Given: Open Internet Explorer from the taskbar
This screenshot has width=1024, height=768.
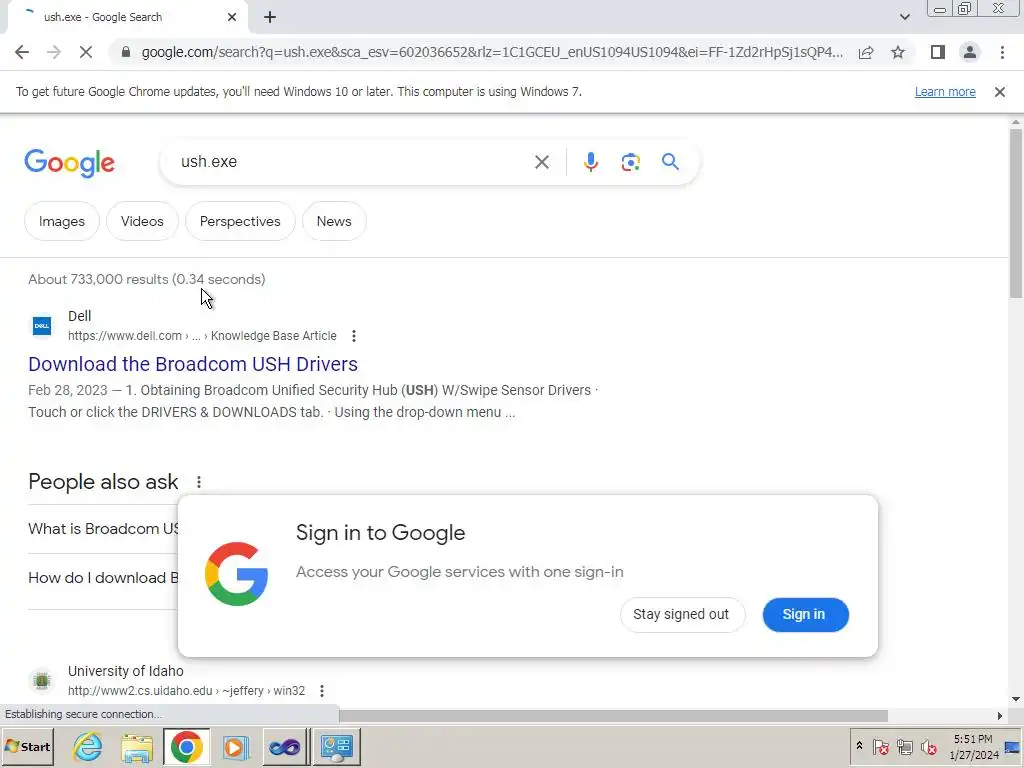Looking at the screenshot, I should click(x=88, y=746).
